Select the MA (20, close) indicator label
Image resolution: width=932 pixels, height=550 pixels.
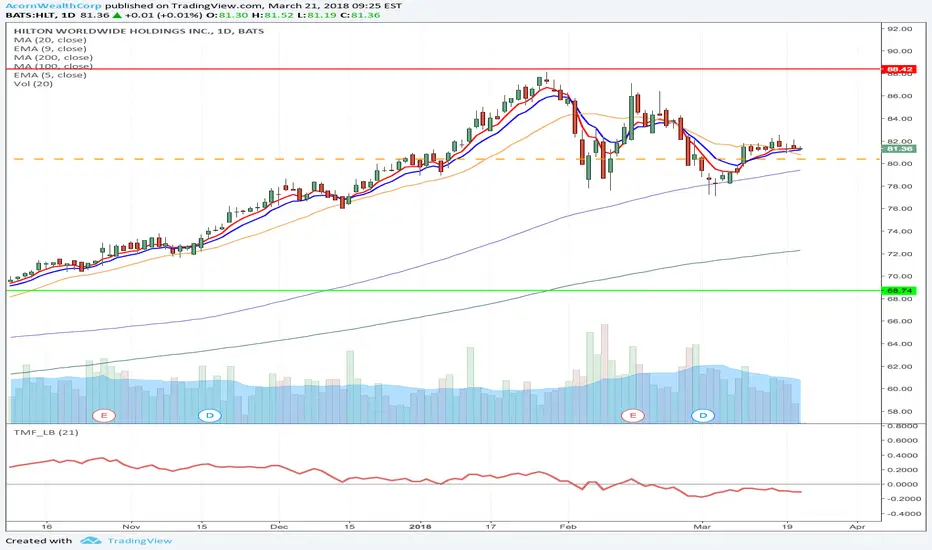50,40
